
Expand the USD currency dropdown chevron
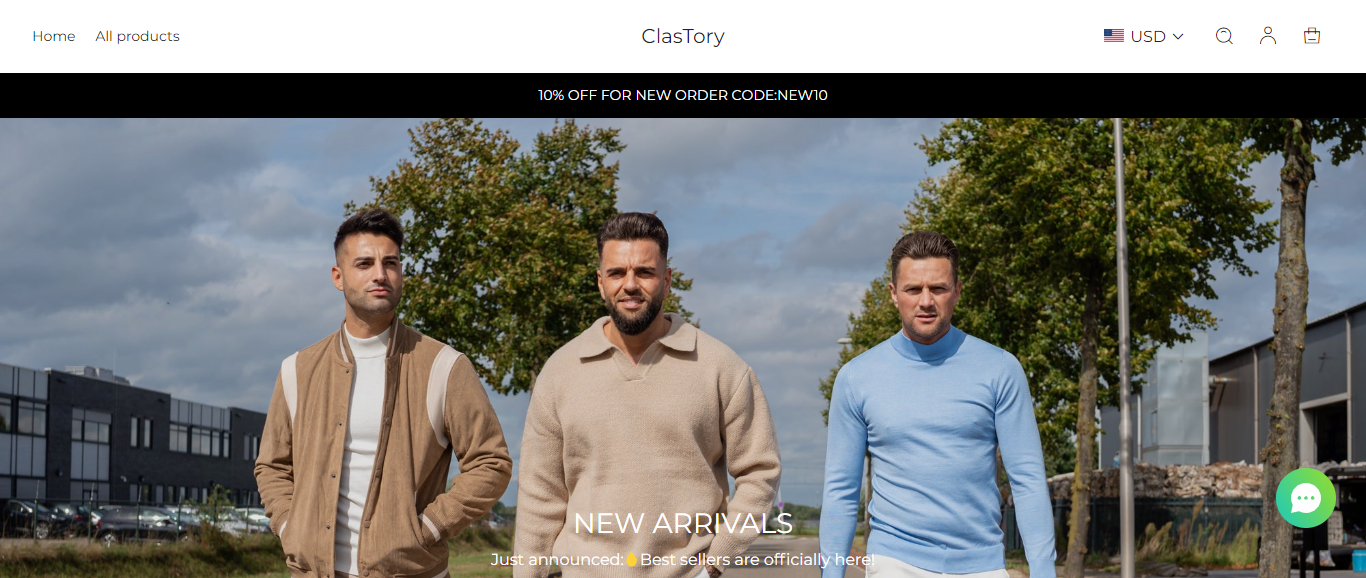tap(1178, 36)
